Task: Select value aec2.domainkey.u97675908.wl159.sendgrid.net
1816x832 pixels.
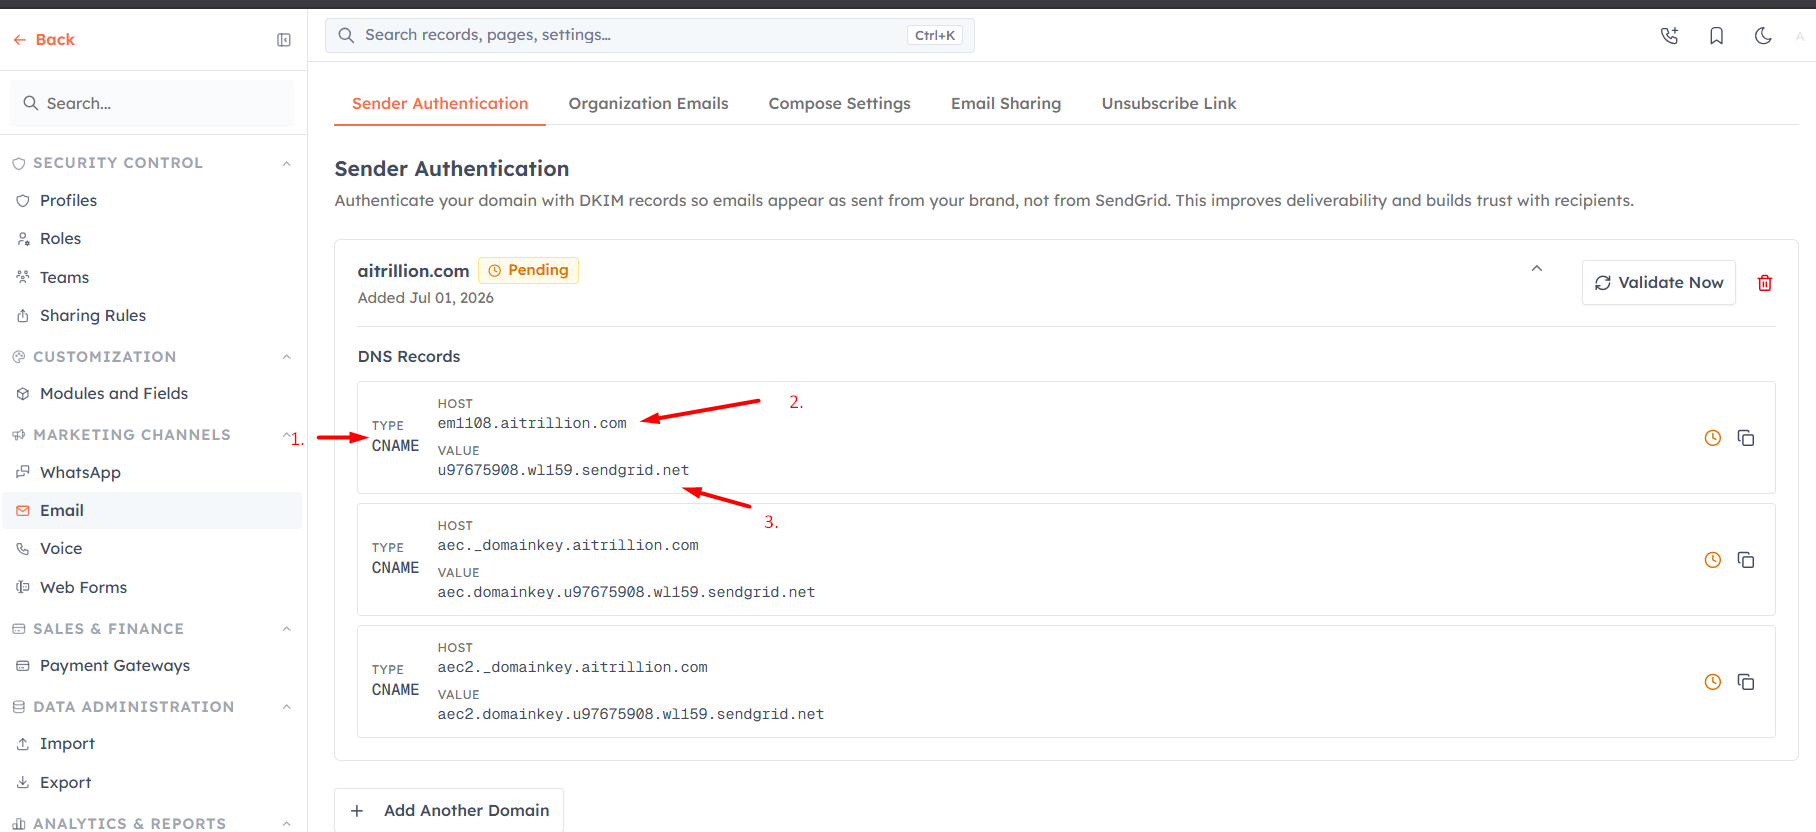Action: tap(631, 714)
